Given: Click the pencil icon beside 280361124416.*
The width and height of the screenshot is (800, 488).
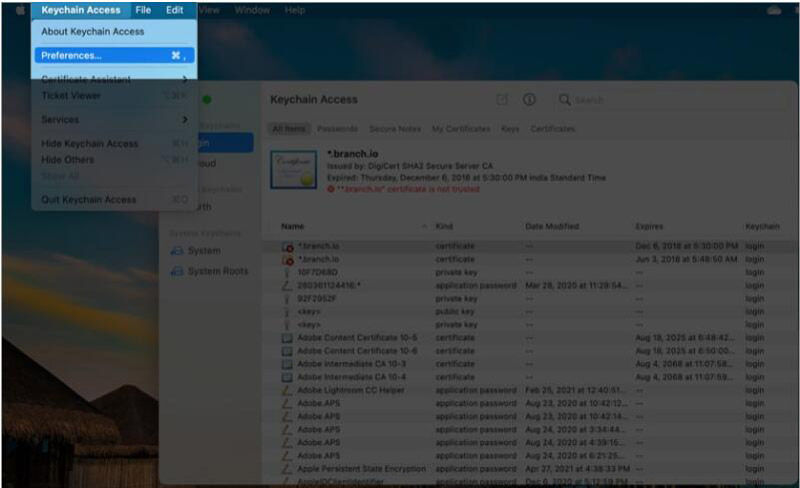Looking at the screenshot, I should point(287,285).
